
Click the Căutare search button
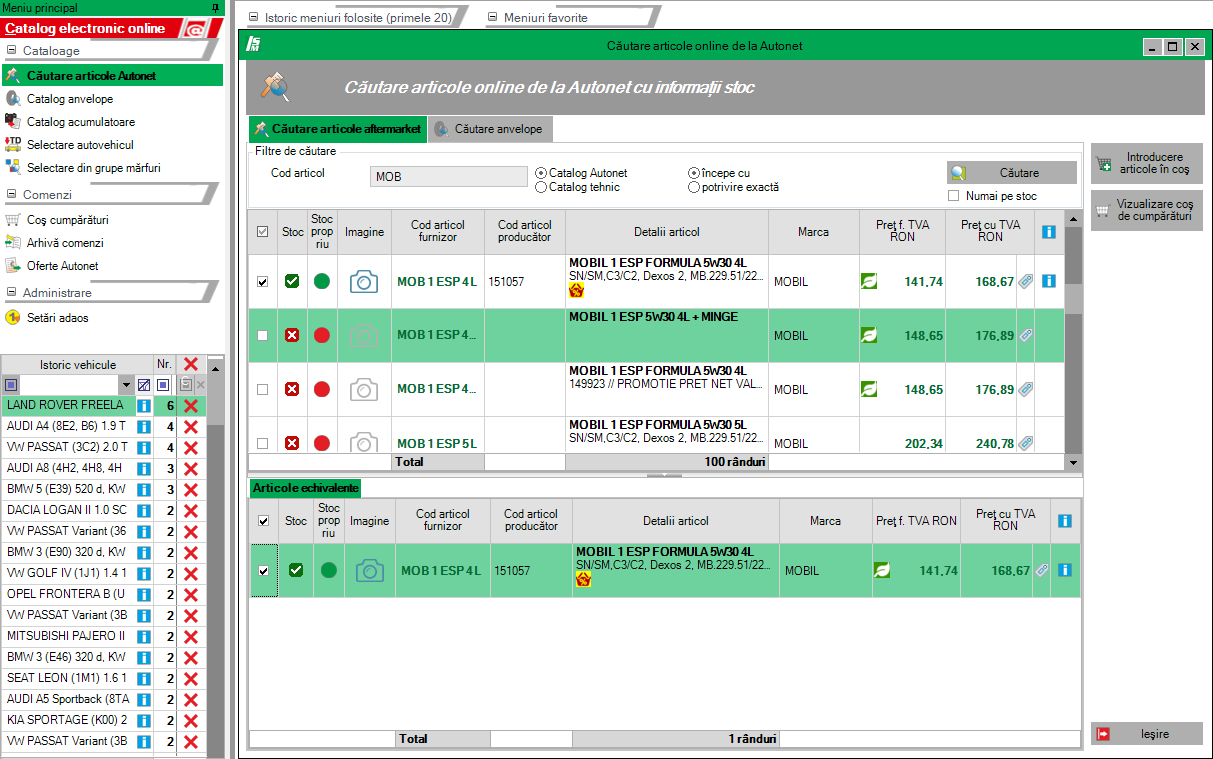coord(1012,173)
